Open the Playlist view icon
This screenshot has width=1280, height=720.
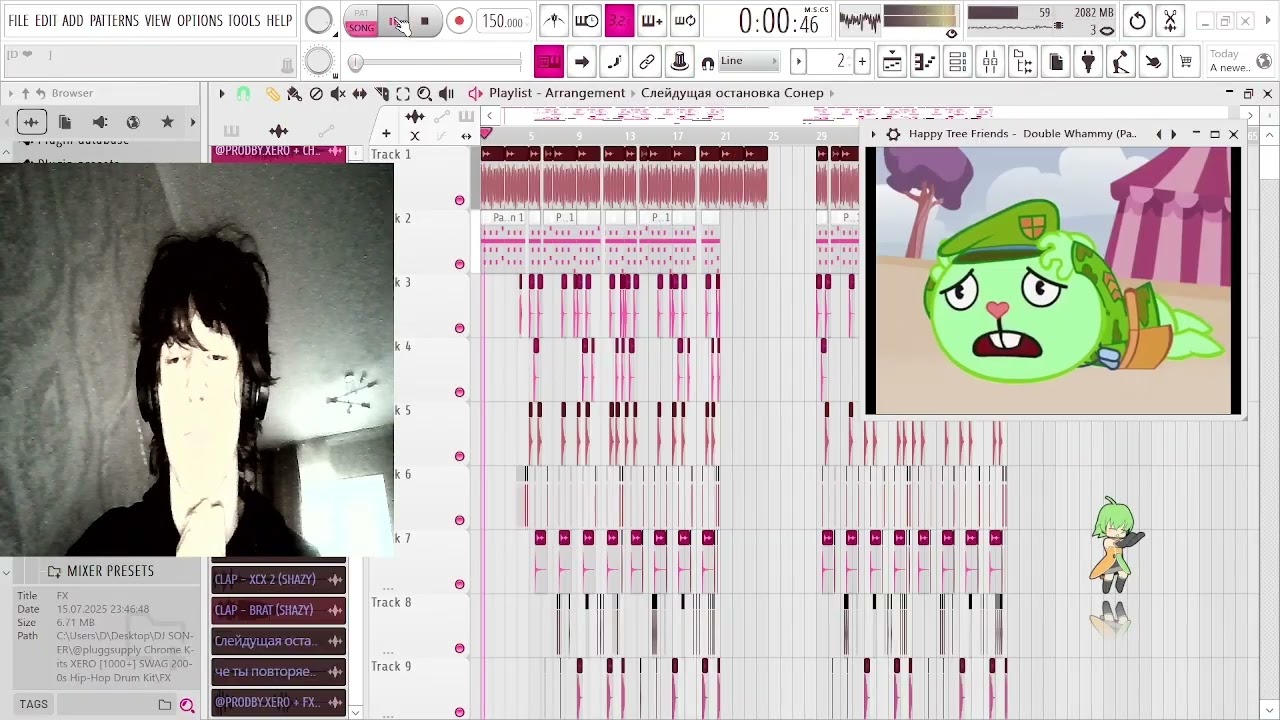(892, 62)
